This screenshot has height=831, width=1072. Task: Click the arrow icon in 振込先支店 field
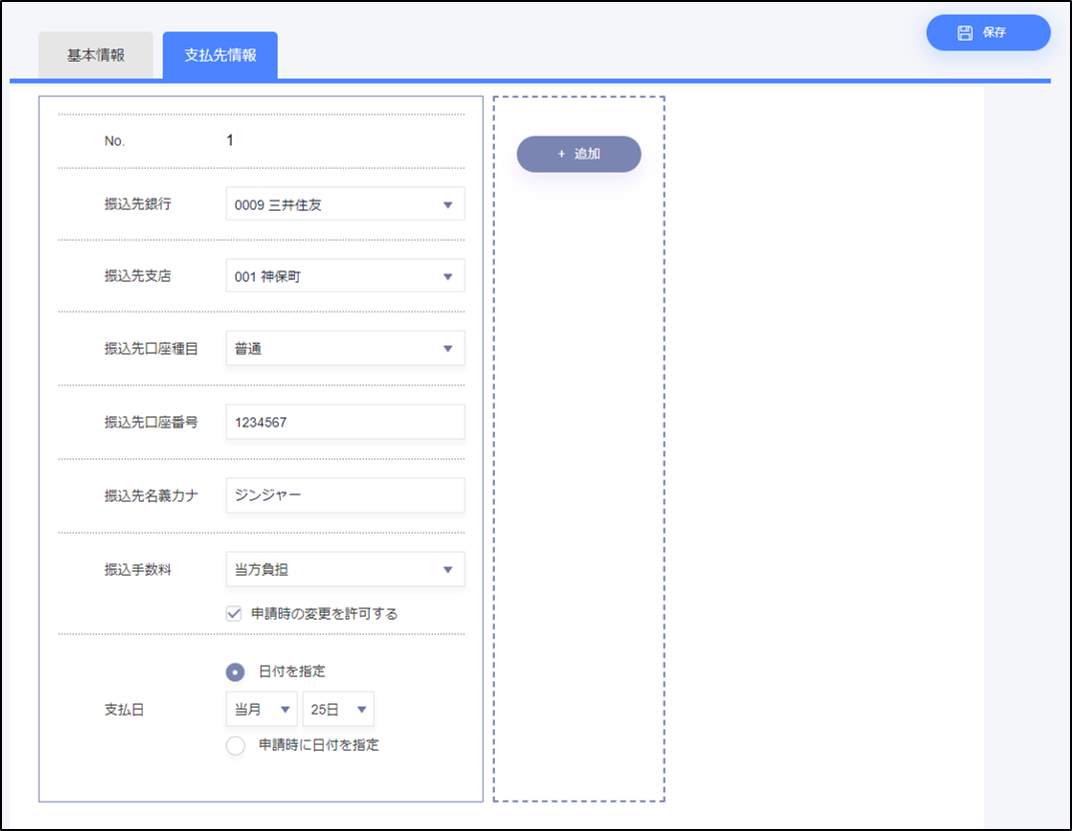(447, 277)
